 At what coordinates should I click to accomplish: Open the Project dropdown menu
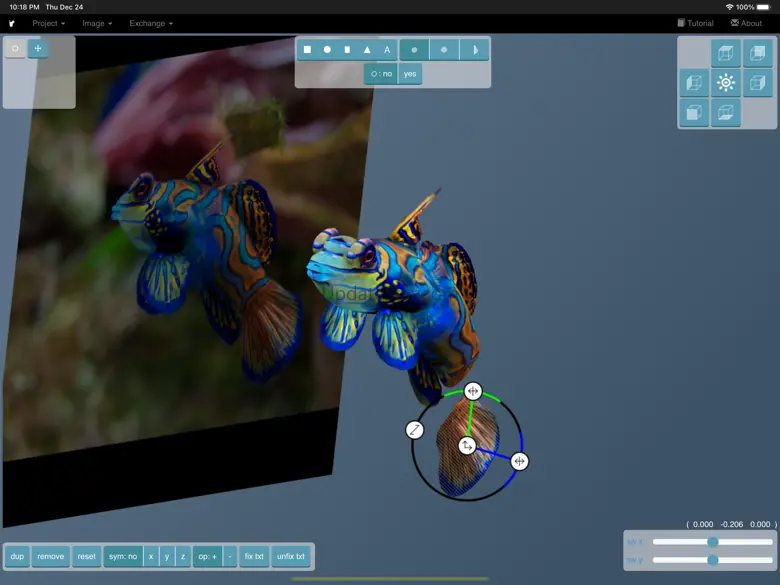(x=48, y=23)
